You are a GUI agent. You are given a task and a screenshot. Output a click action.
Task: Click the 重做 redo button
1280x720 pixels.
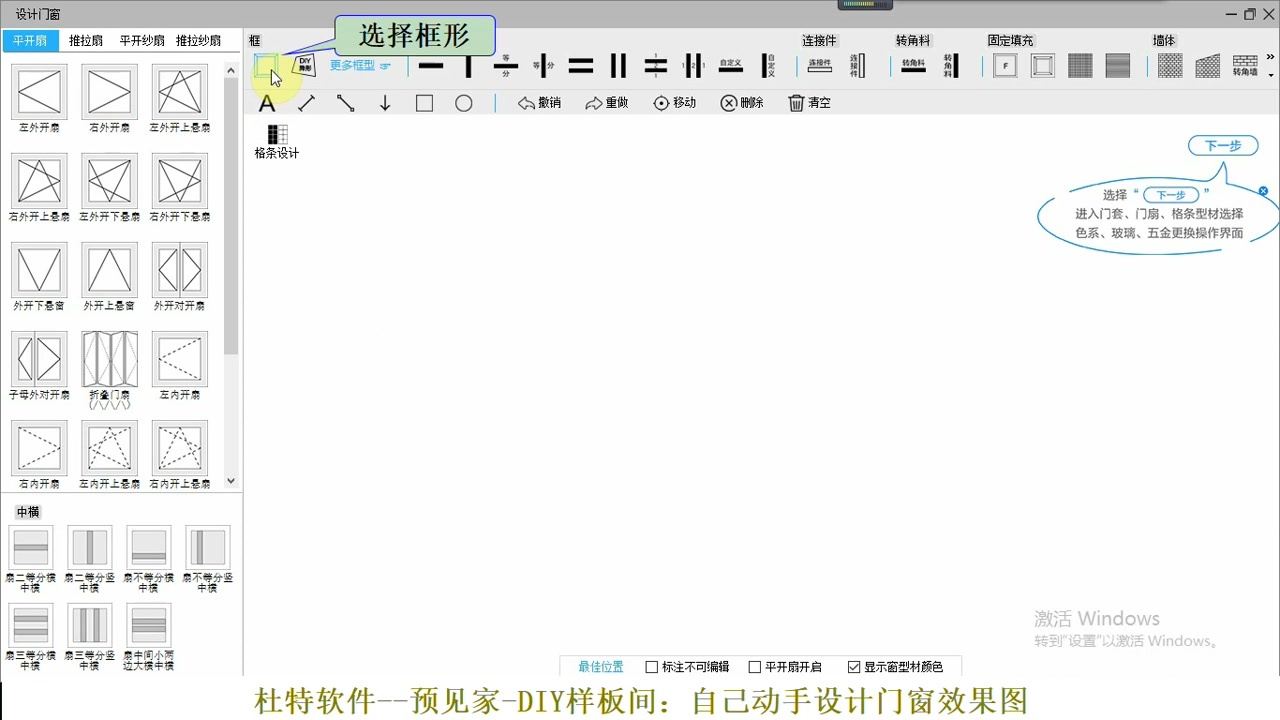pos(607,103)
